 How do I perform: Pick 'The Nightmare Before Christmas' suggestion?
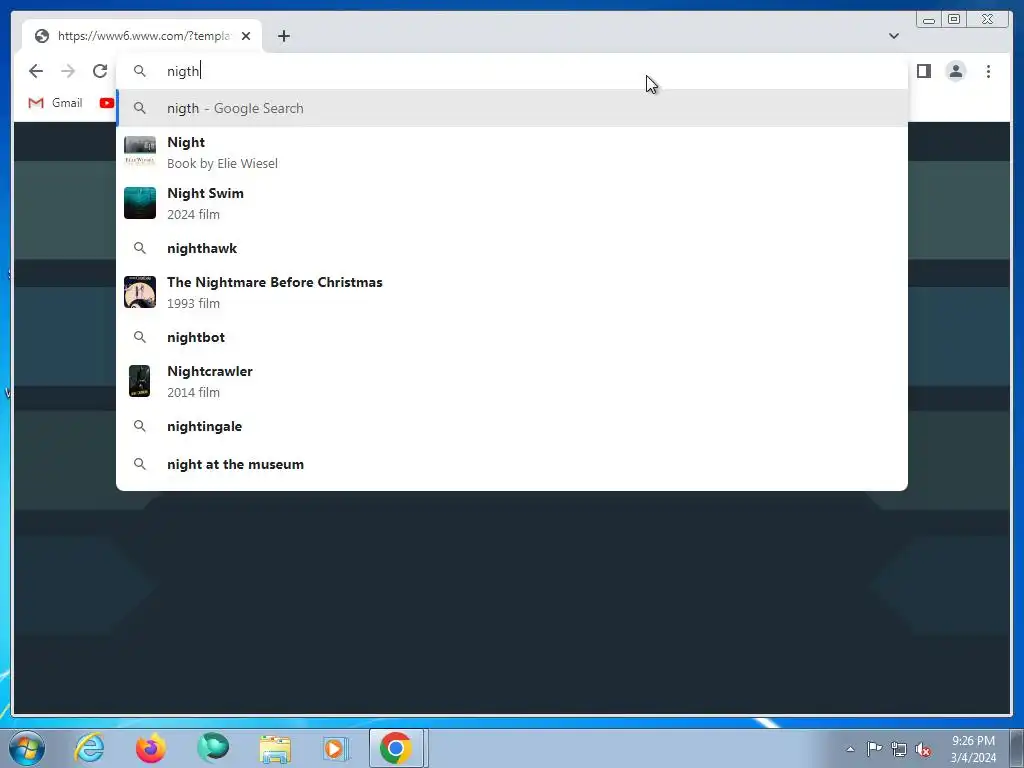511,293
